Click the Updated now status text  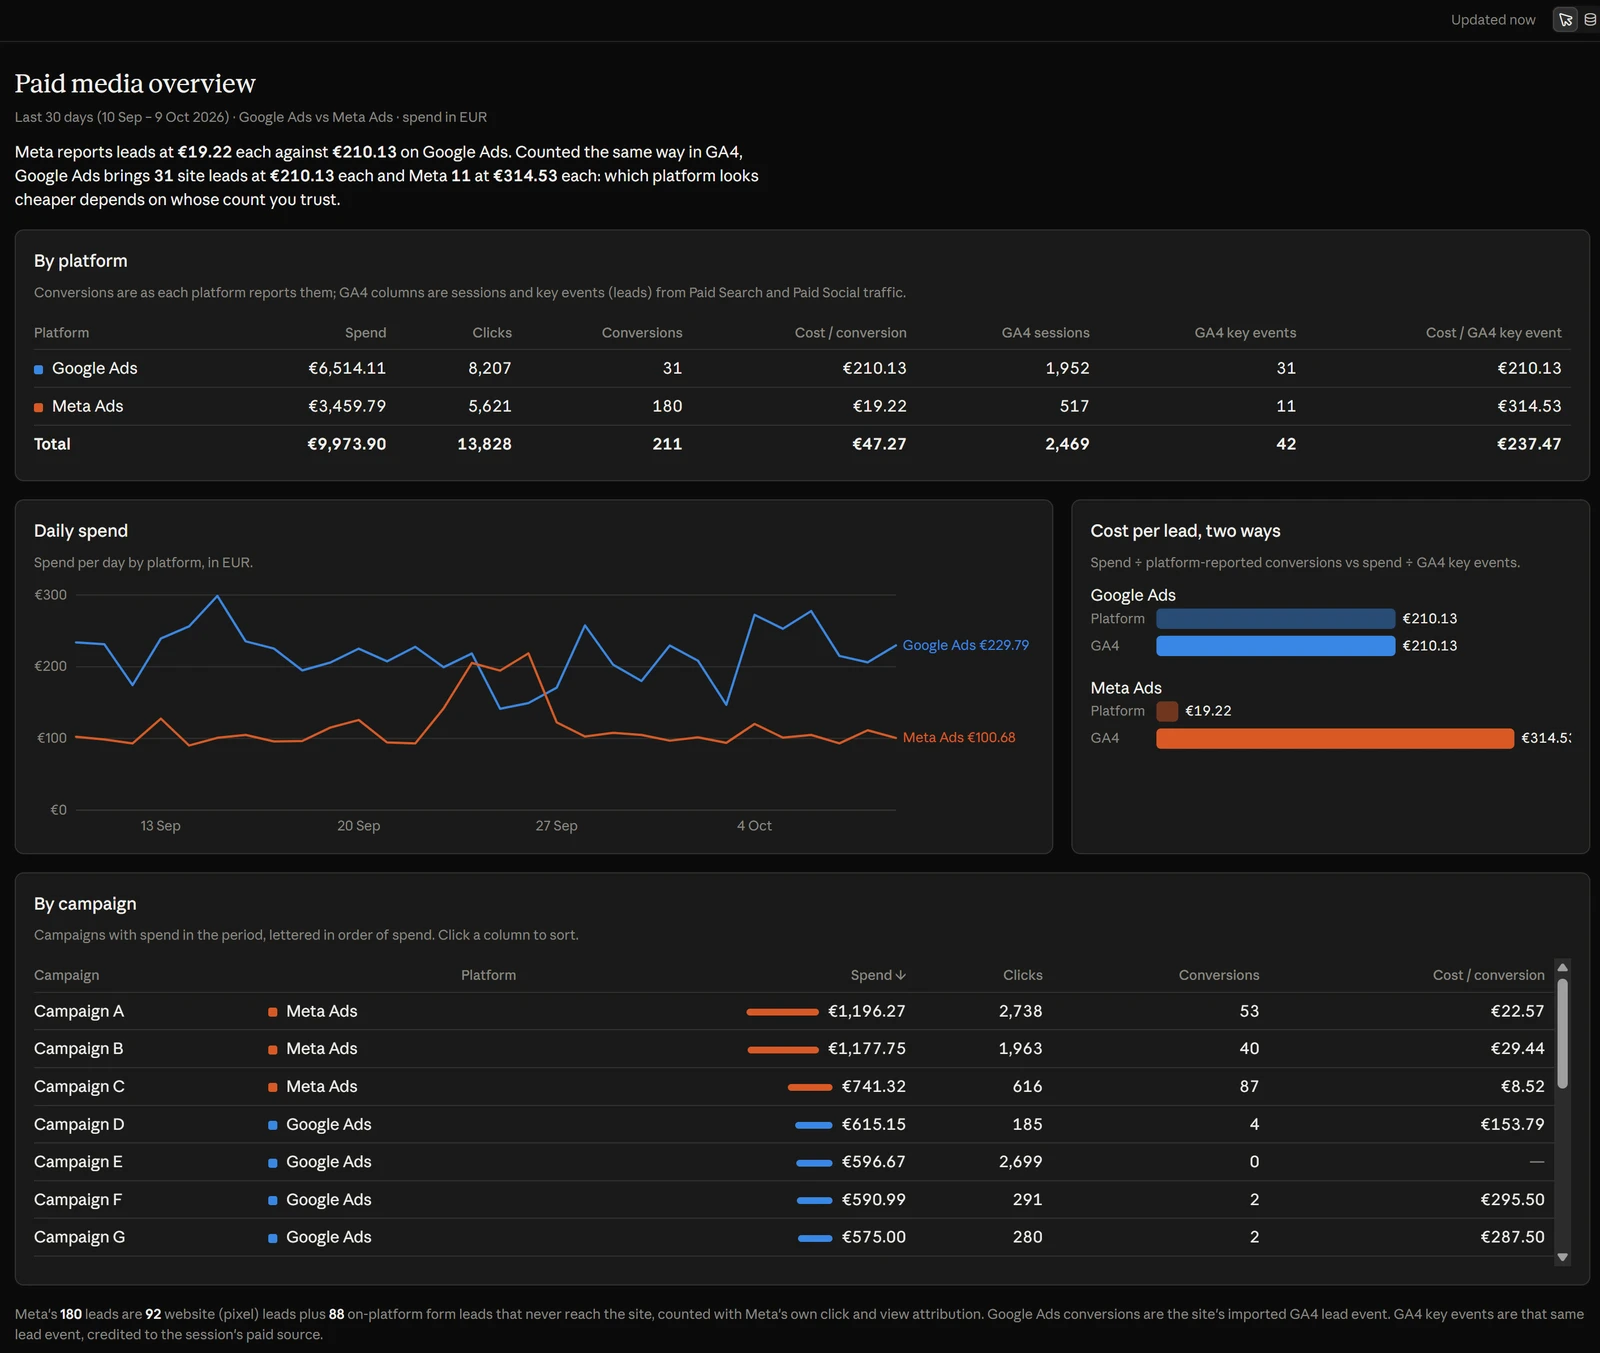point(1493,20)
